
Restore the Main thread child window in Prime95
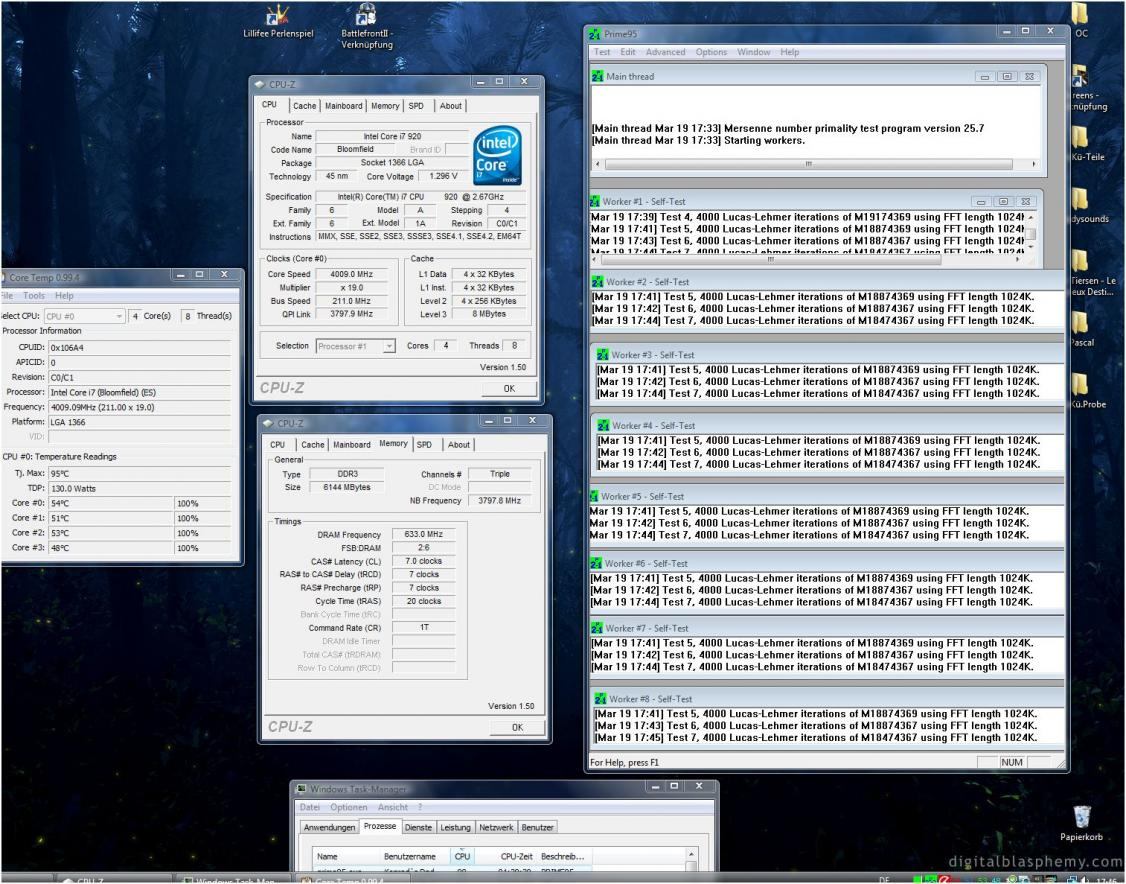click(x=1007, y=76)
